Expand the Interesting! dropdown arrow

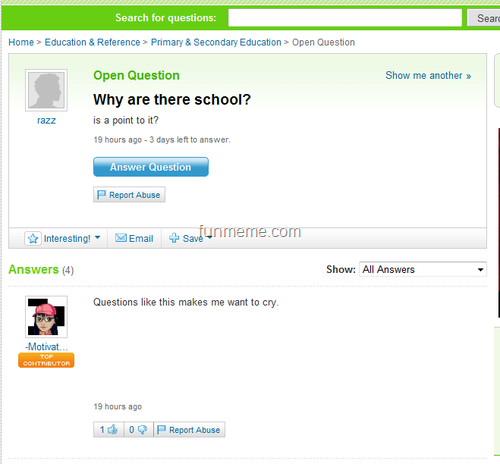point(97,237)
